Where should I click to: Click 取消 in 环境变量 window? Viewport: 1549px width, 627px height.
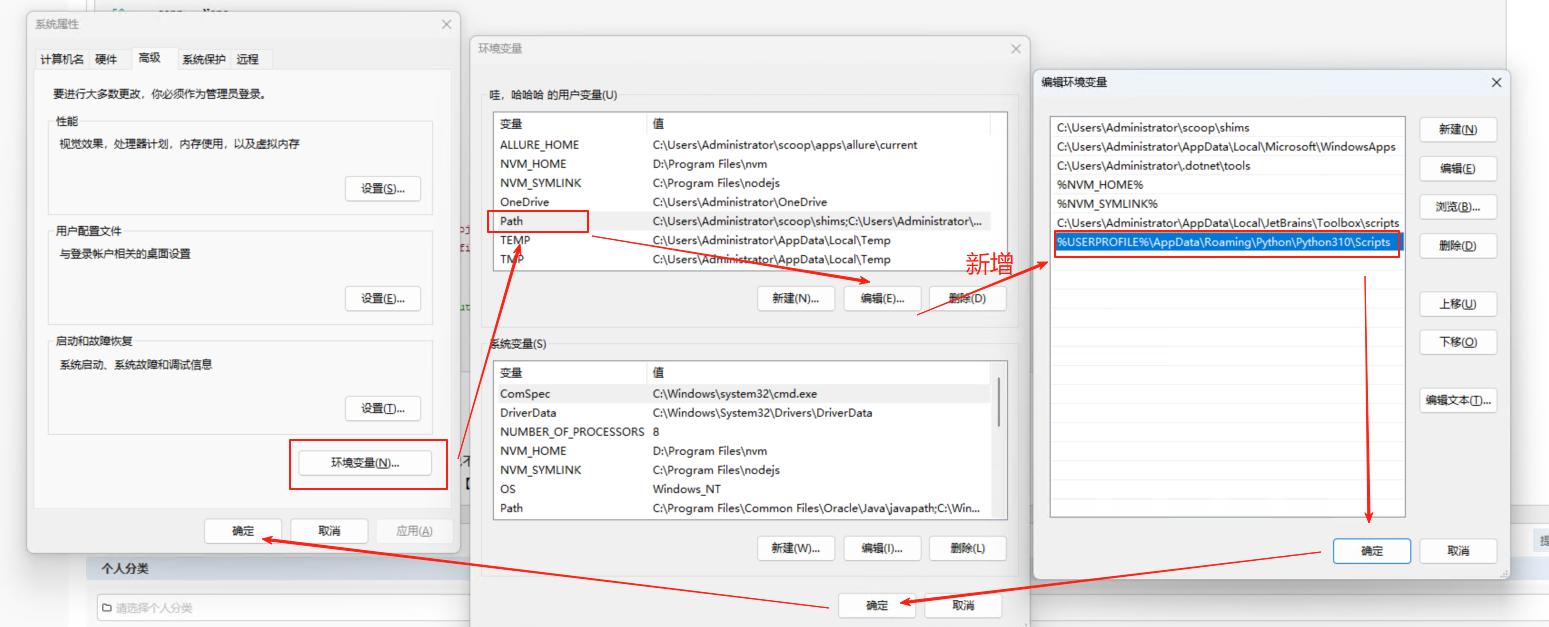pyautogui.click(x=963, y=606)
